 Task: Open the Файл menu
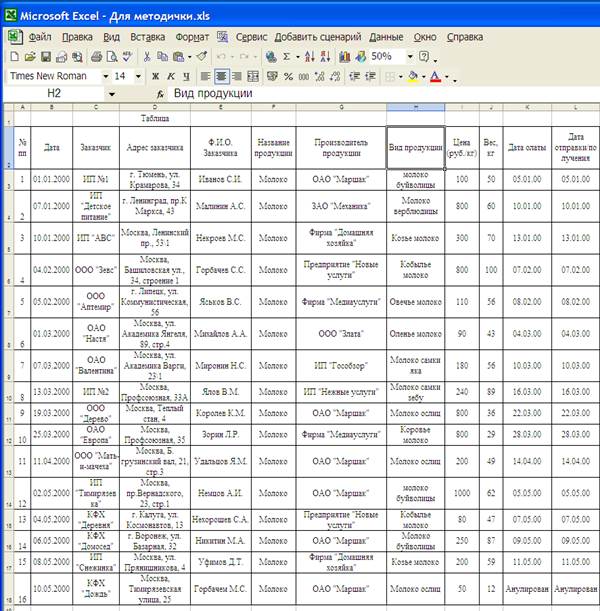pyautogui.click(x=40, y=37)
